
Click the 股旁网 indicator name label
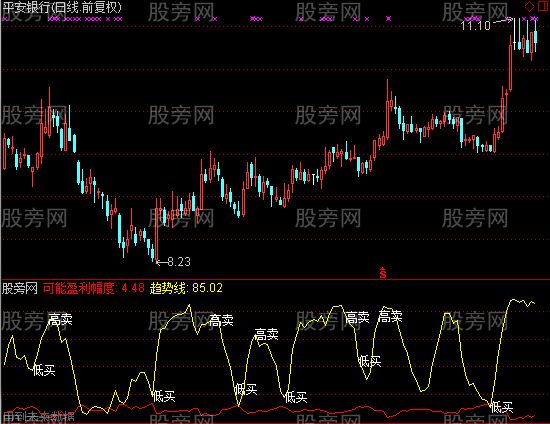tap(20, 288)
